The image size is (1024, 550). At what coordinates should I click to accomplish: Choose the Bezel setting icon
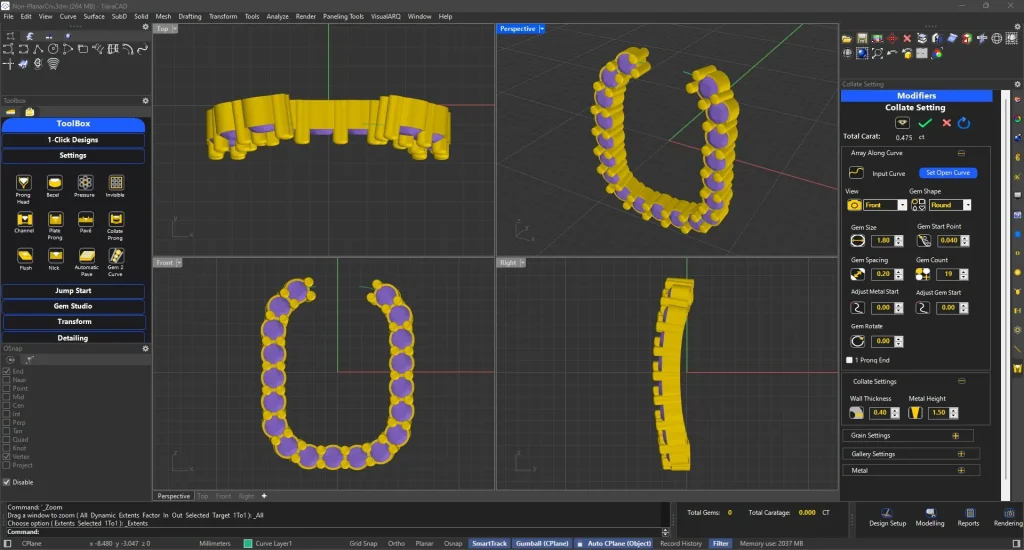54,183
